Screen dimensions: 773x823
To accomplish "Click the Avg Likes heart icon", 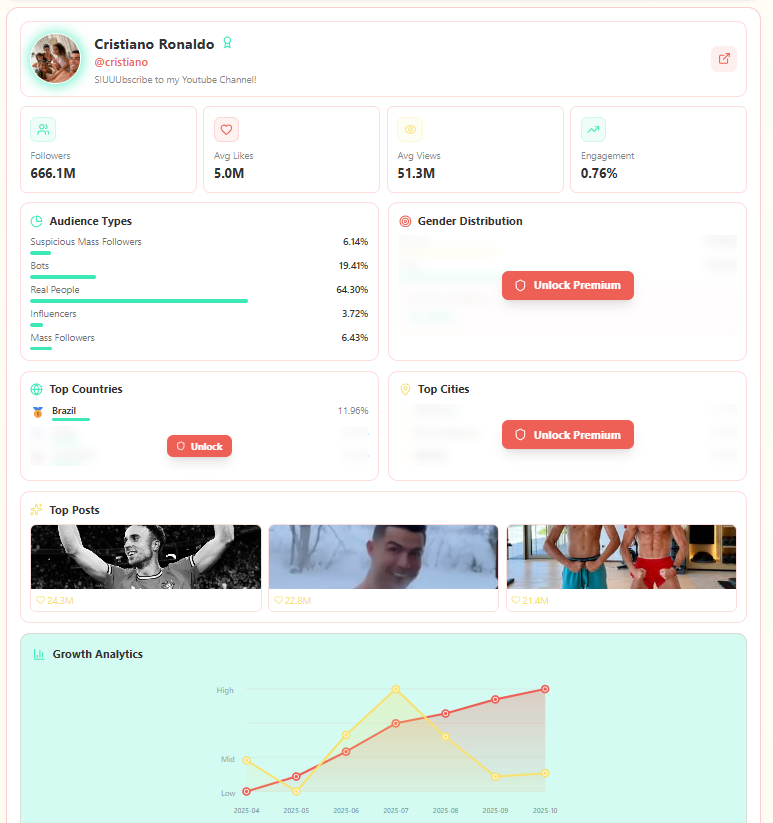I will (x=226, y=129).
